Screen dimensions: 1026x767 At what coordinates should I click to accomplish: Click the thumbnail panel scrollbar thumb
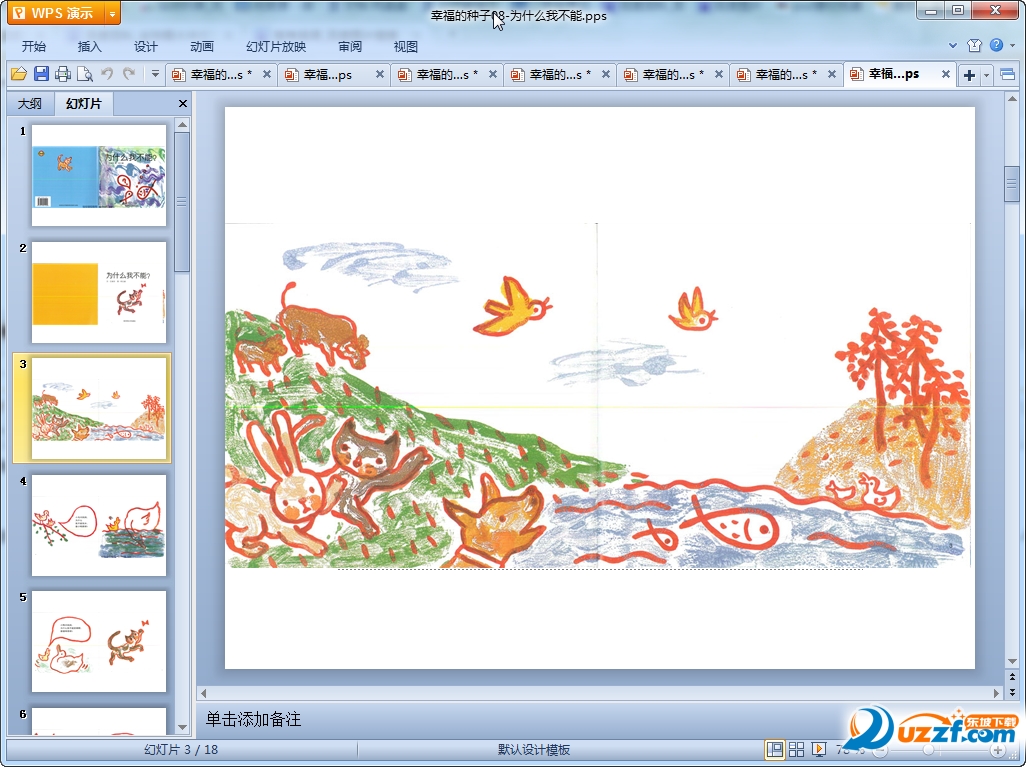[x=183, y=202]
